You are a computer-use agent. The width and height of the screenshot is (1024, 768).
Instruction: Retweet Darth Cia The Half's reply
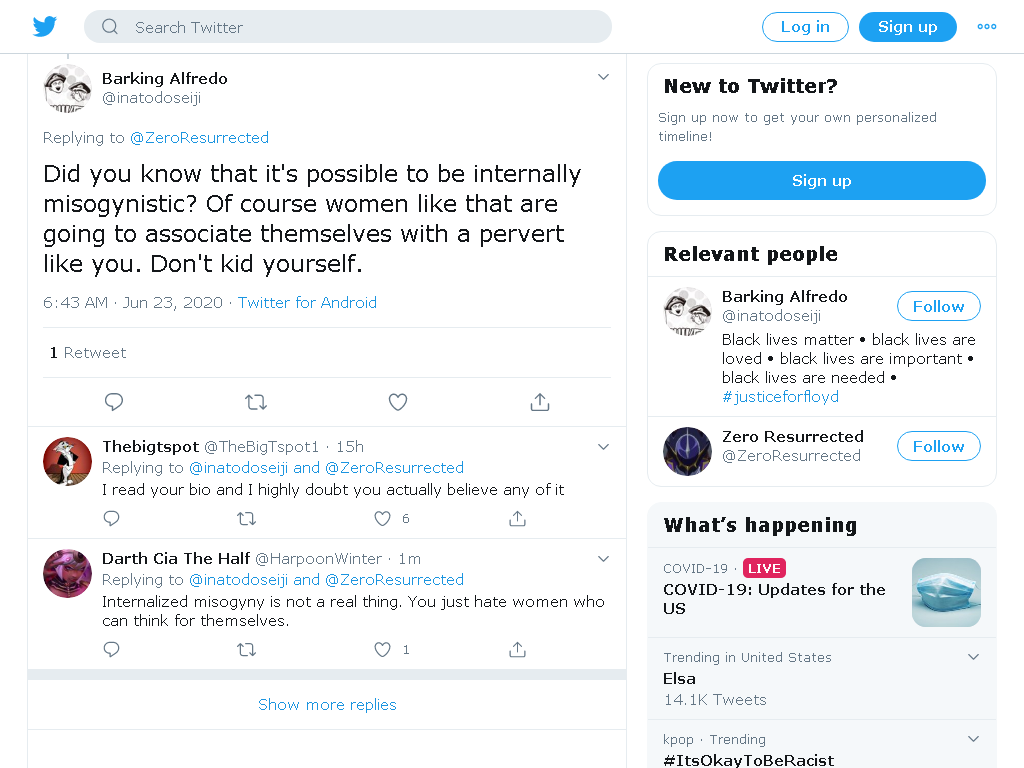coord(246,650)
